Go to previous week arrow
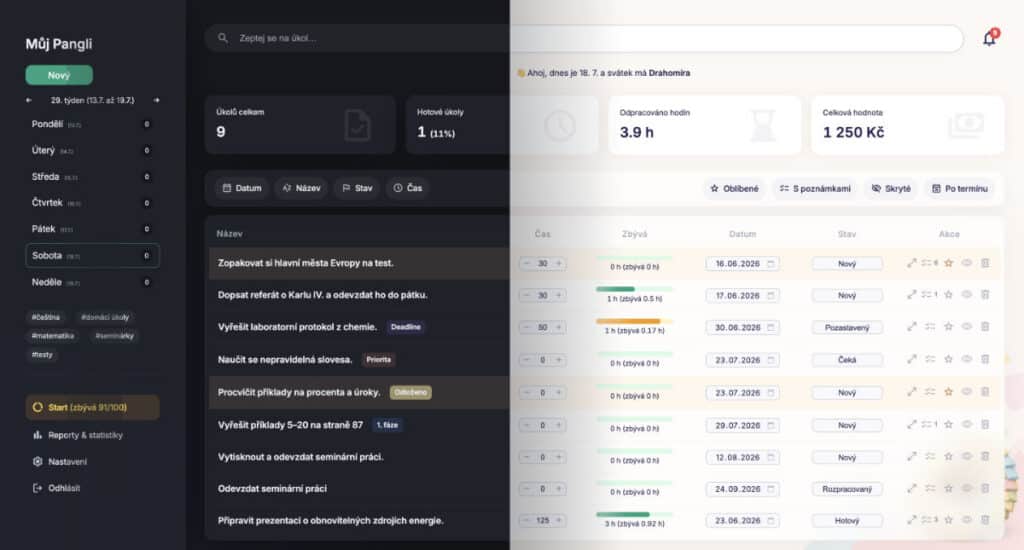Viewport: 1024px width, 550px height. [29, 100]
